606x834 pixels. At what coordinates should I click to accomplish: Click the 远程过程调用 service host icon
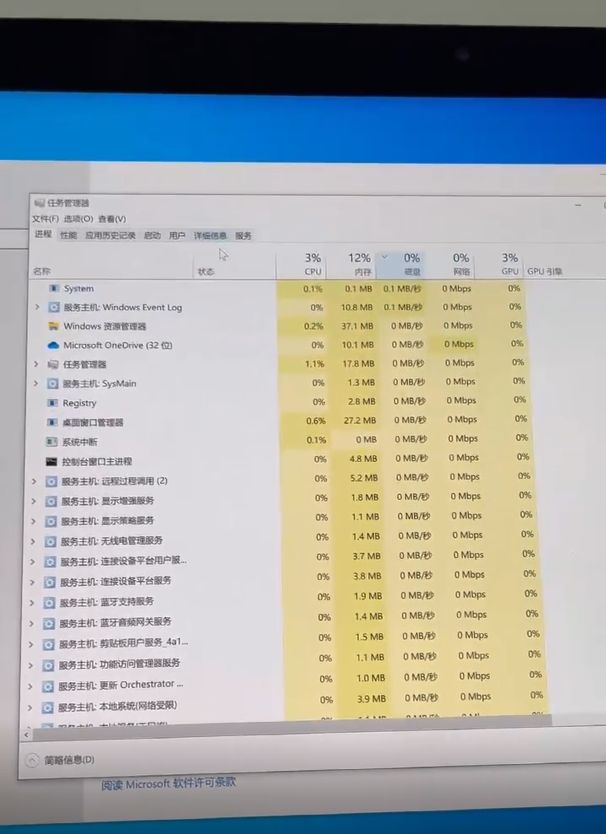click(51, 481)
